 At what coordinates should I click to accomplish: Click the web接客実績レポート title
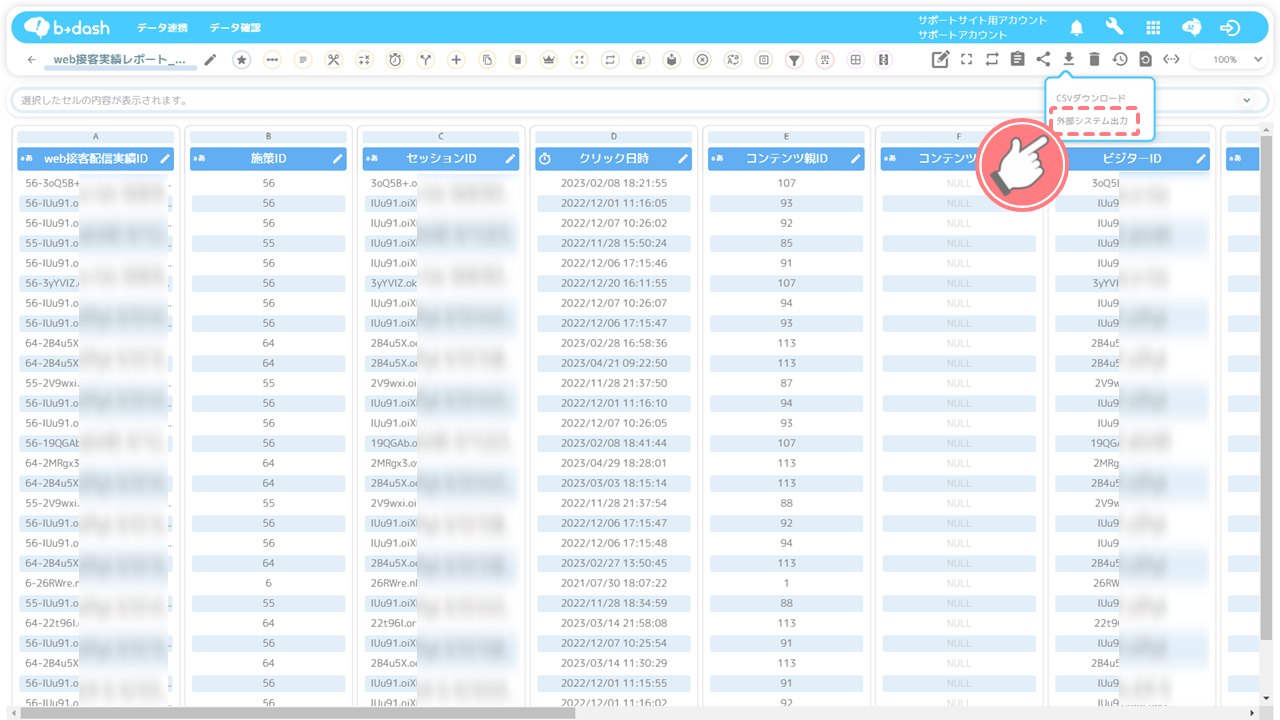119,60
